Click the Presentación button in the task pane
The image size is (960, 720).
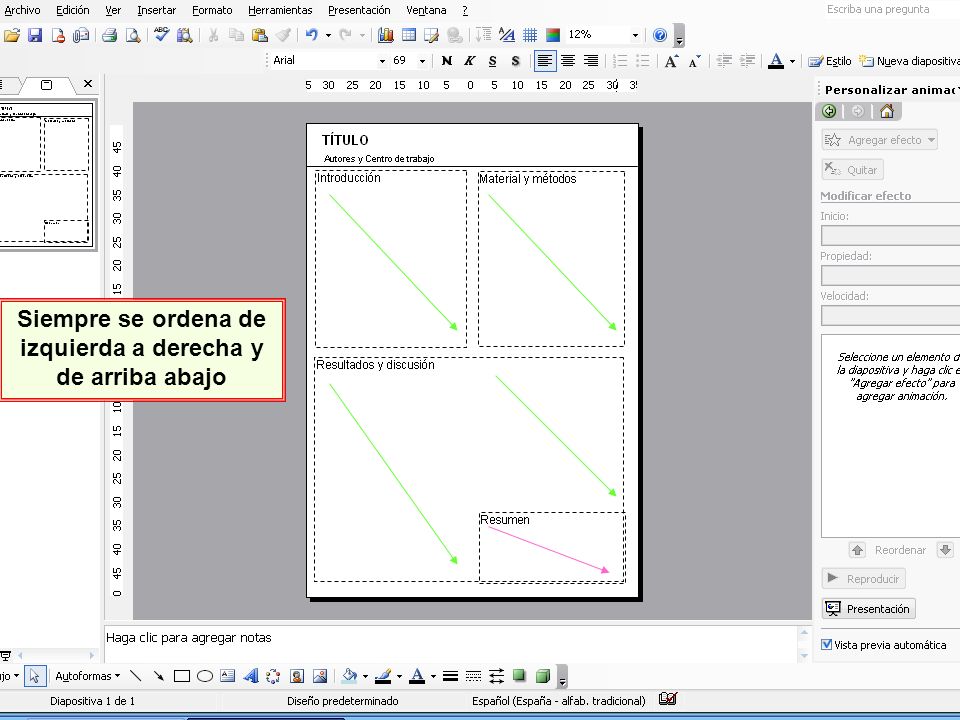coord(869,609)
